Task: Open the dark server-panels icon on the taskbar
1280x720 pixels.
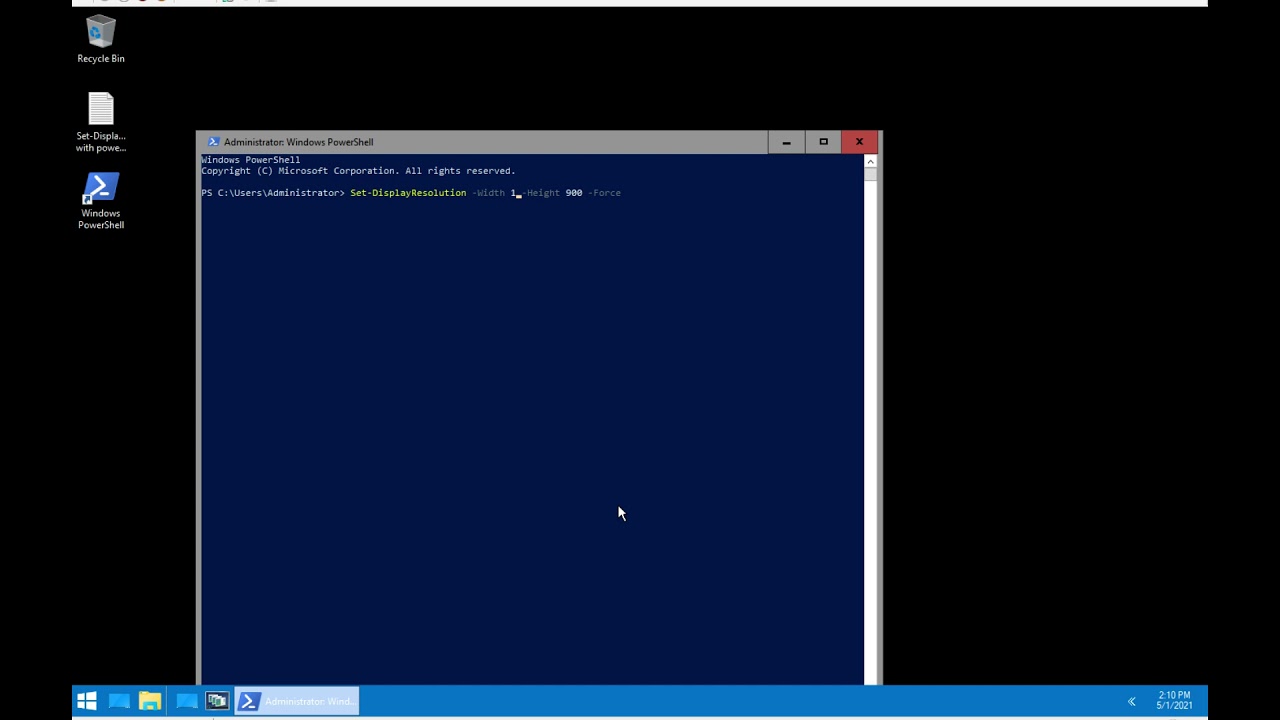Action: click(217, 701)
